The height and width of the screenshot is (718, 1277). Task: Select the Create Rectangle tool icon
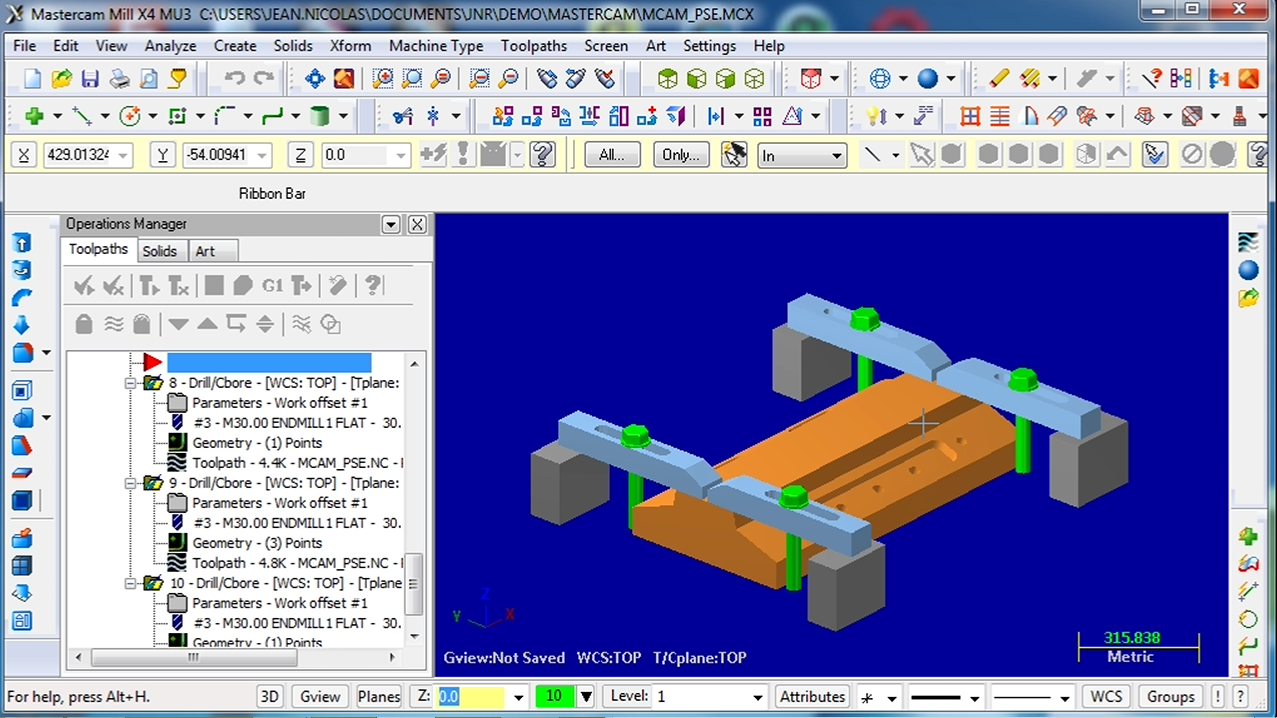(178, 116)
